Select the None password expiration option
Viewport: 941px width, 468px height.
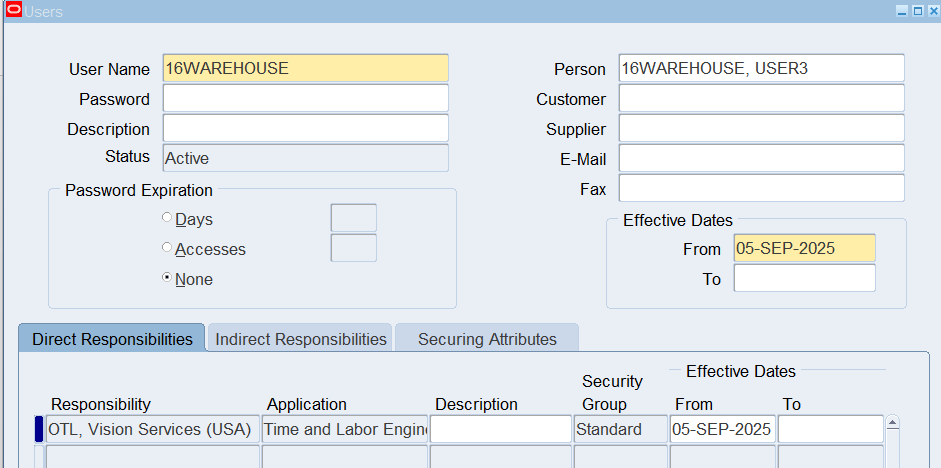click(x=167, y=279)
